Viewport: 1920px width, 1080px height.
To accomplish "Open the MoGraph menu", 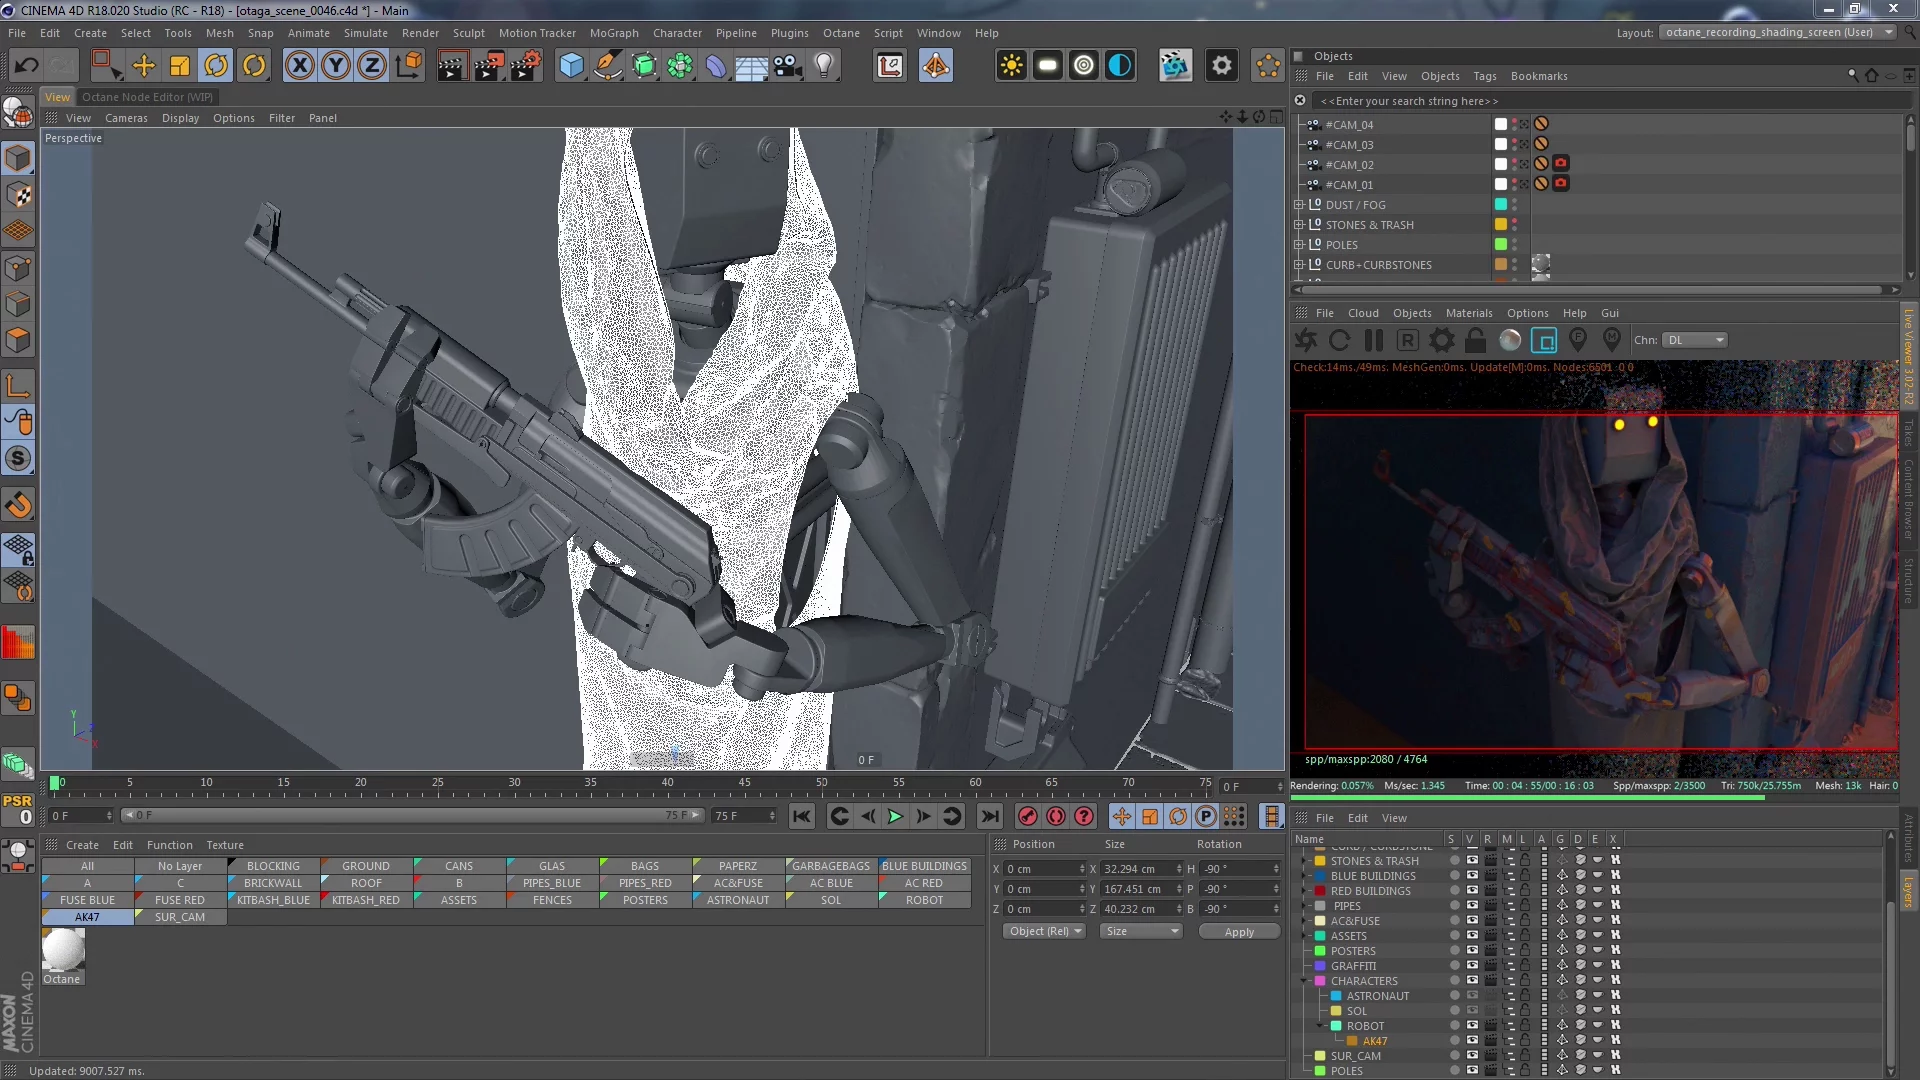I will [614, 33].
